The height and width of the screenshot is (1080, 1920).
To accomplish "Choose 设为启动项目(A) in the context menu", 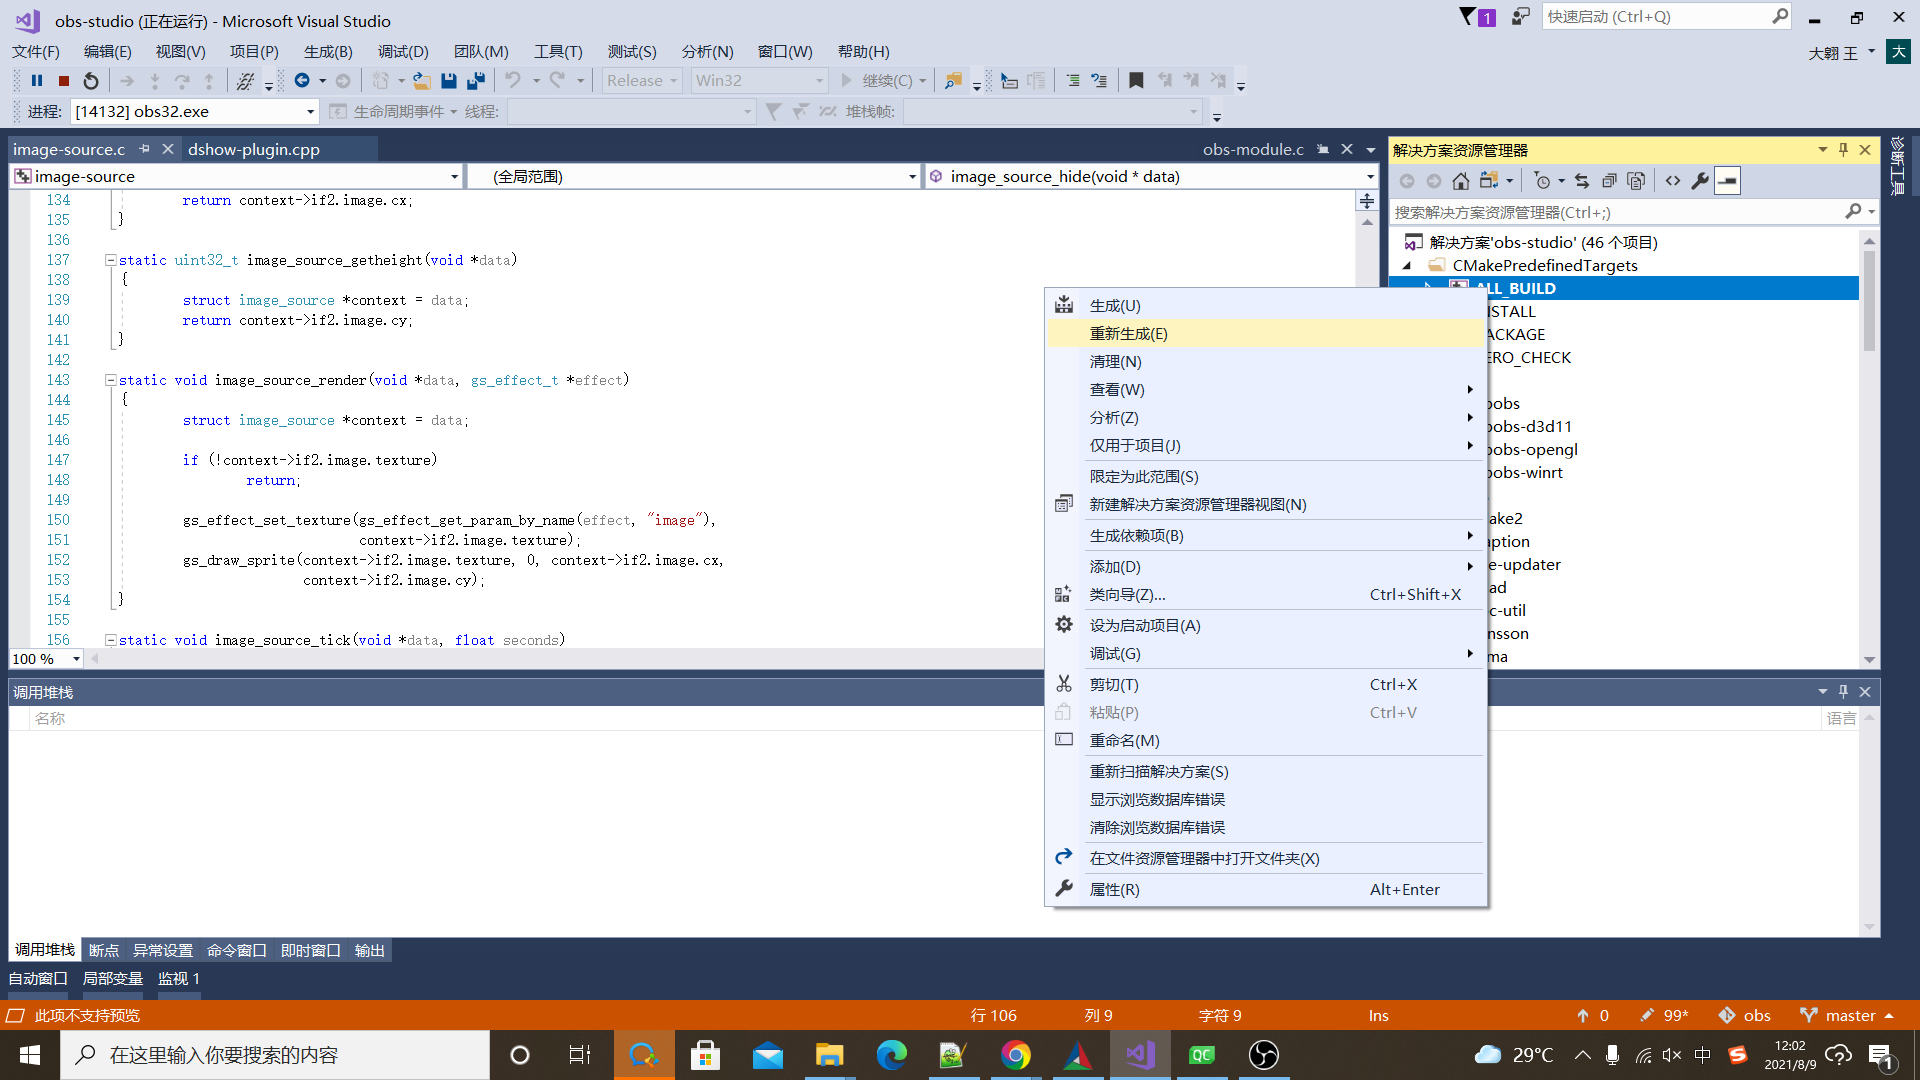I will pos(1265,625).
